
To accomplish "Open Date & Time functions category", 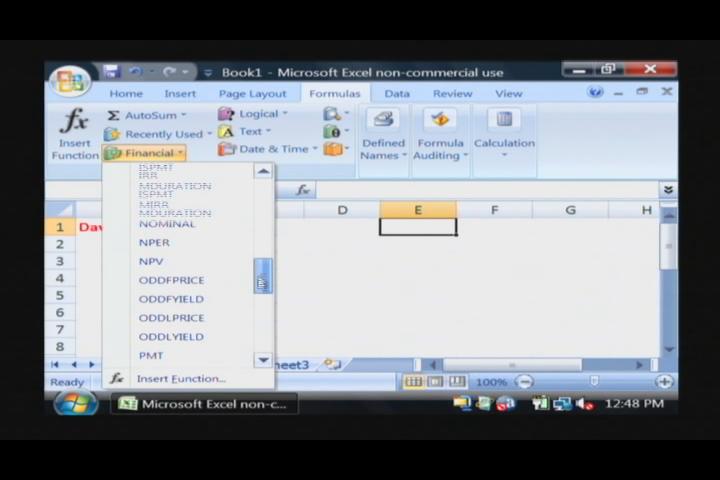I will coord(268,149).
